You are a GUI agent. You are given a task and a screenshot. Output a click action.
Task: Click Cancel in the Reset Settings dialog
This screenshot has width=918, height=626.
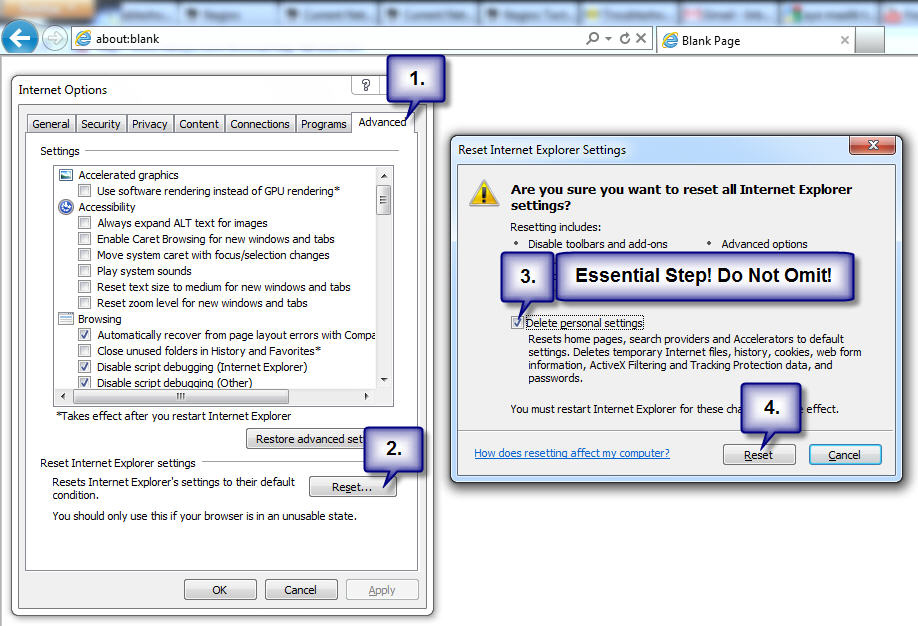pos(844,454)
